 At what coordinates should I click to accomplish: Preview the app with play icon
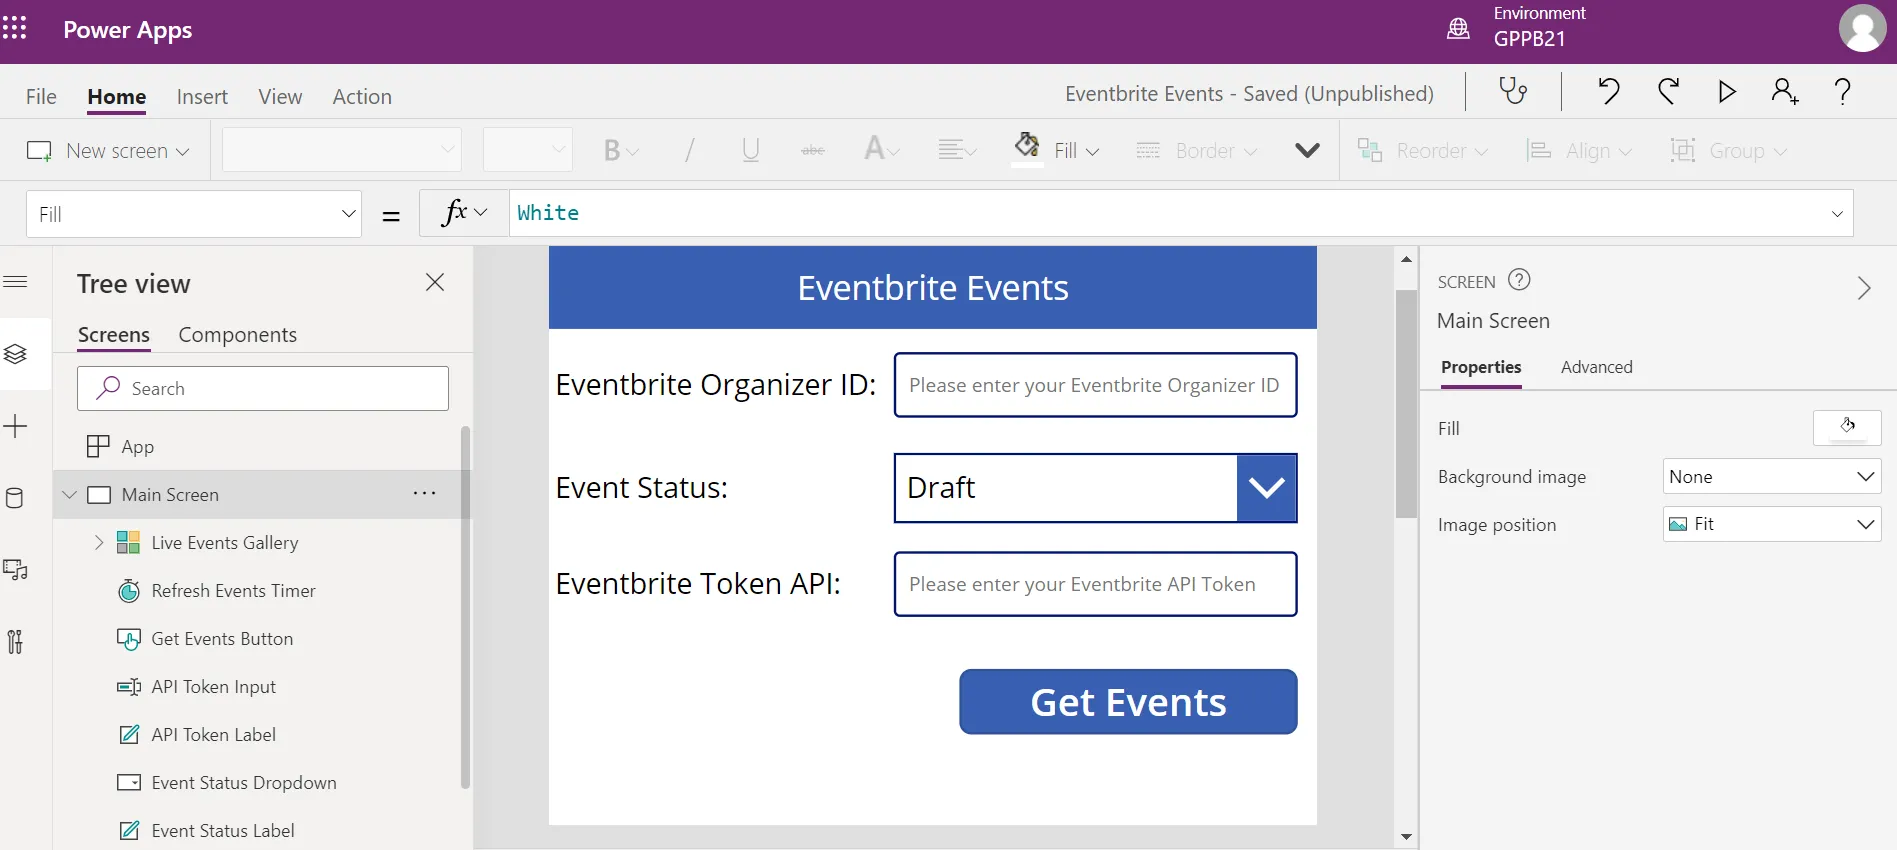1727,92
